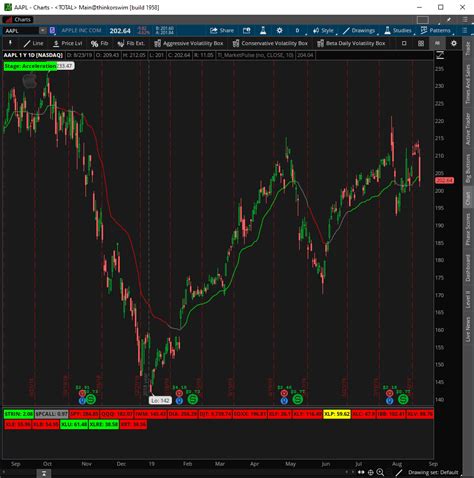This screenshot has width=474, height=478.
Task: Click the four-square grid icon in drawing toolbar
Action: click(x=421, y=43)
